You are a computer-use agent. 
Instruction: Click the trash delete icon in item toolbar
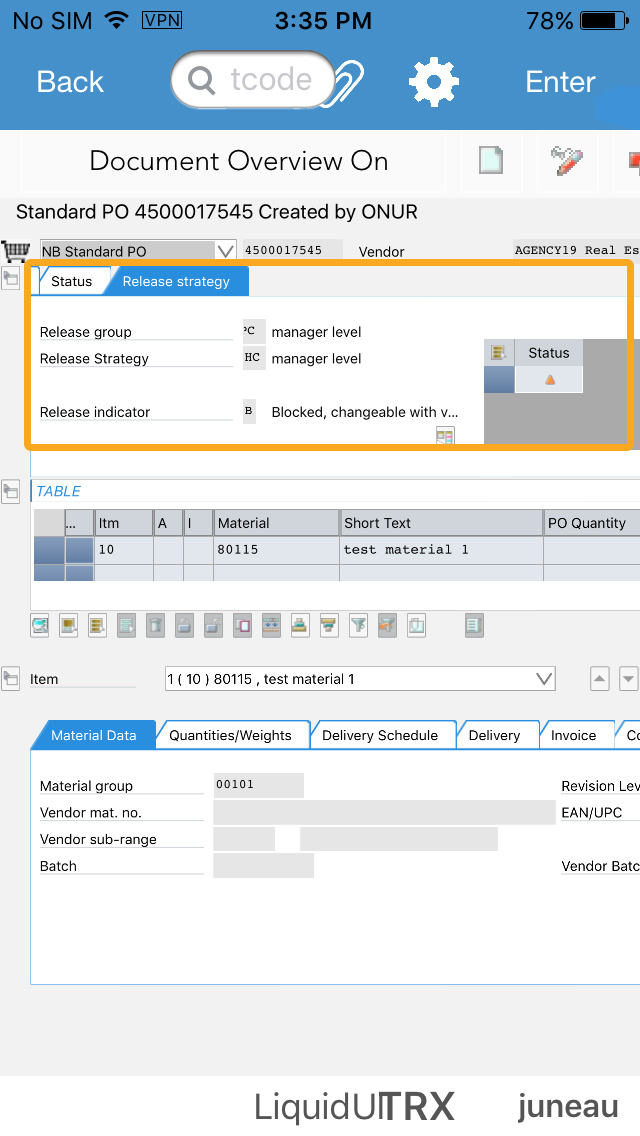(155, 625)
